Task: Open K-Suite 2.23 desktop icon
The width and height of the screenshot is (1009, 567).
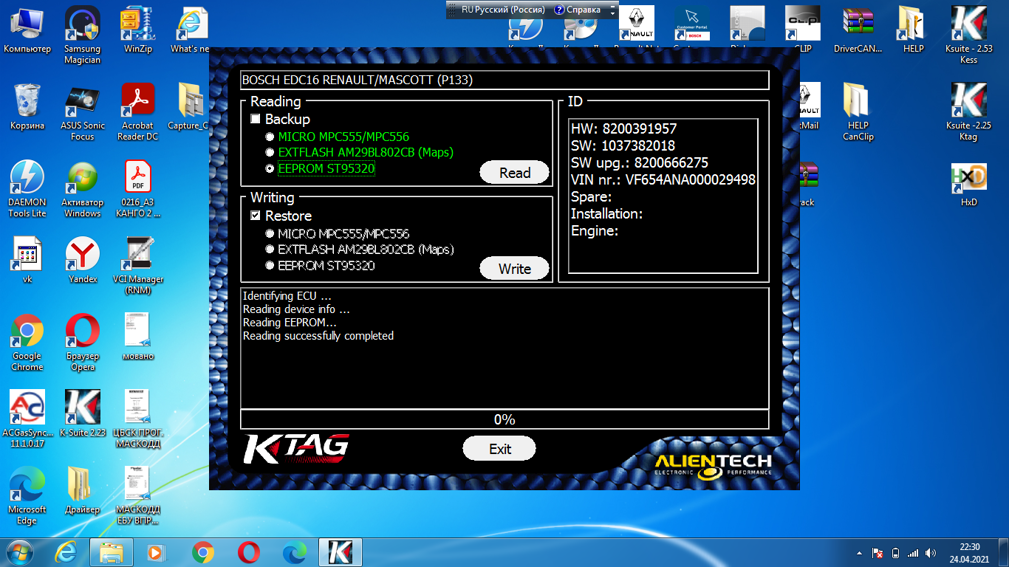Action: click(82, 413)
